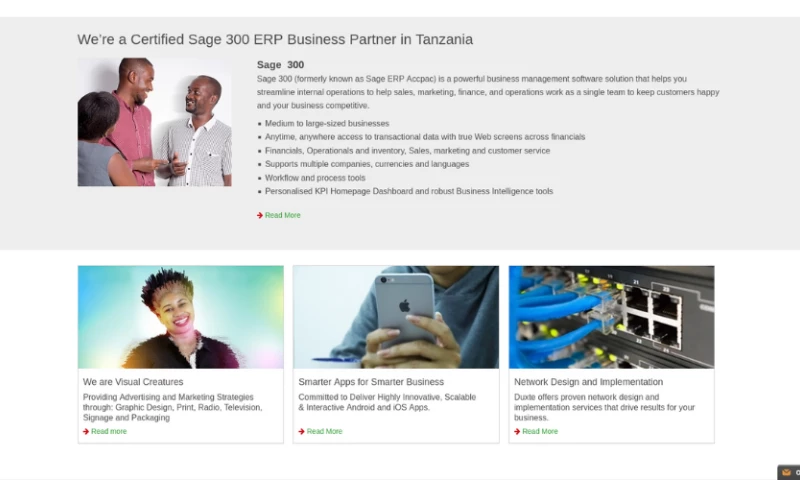Click the bold "Sage 300" subheading
The height and width of the screenshot is (480, 800).
(x=280, y=65)
